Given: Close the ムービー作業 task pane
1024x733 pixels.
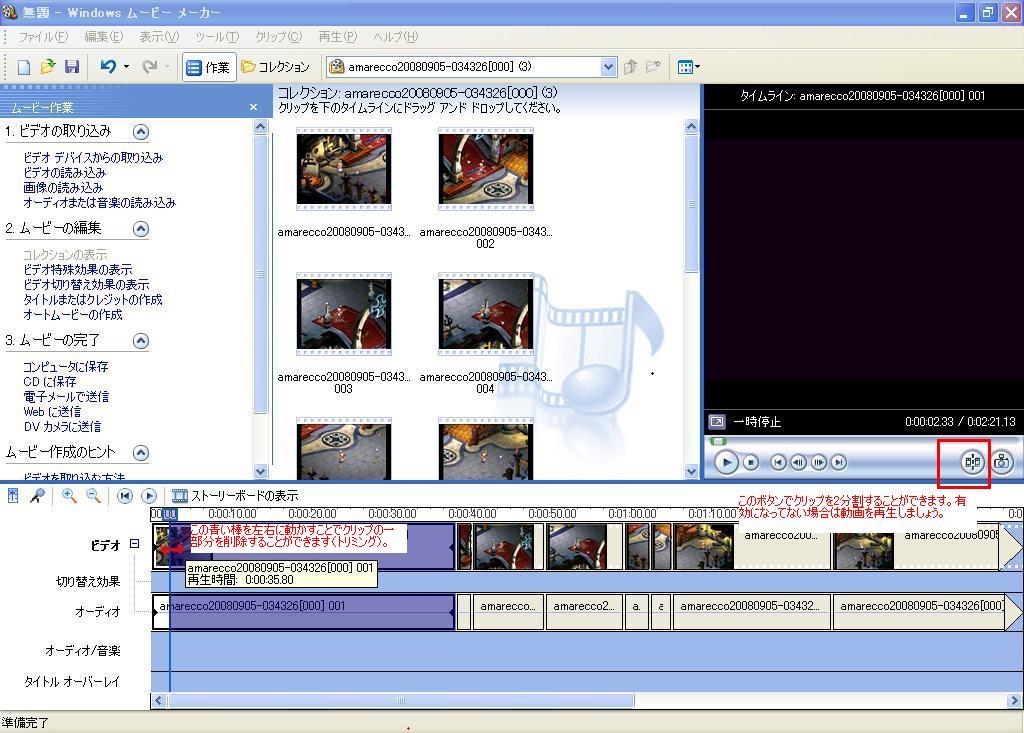Looking at the screenshot, I should point(253,107).
